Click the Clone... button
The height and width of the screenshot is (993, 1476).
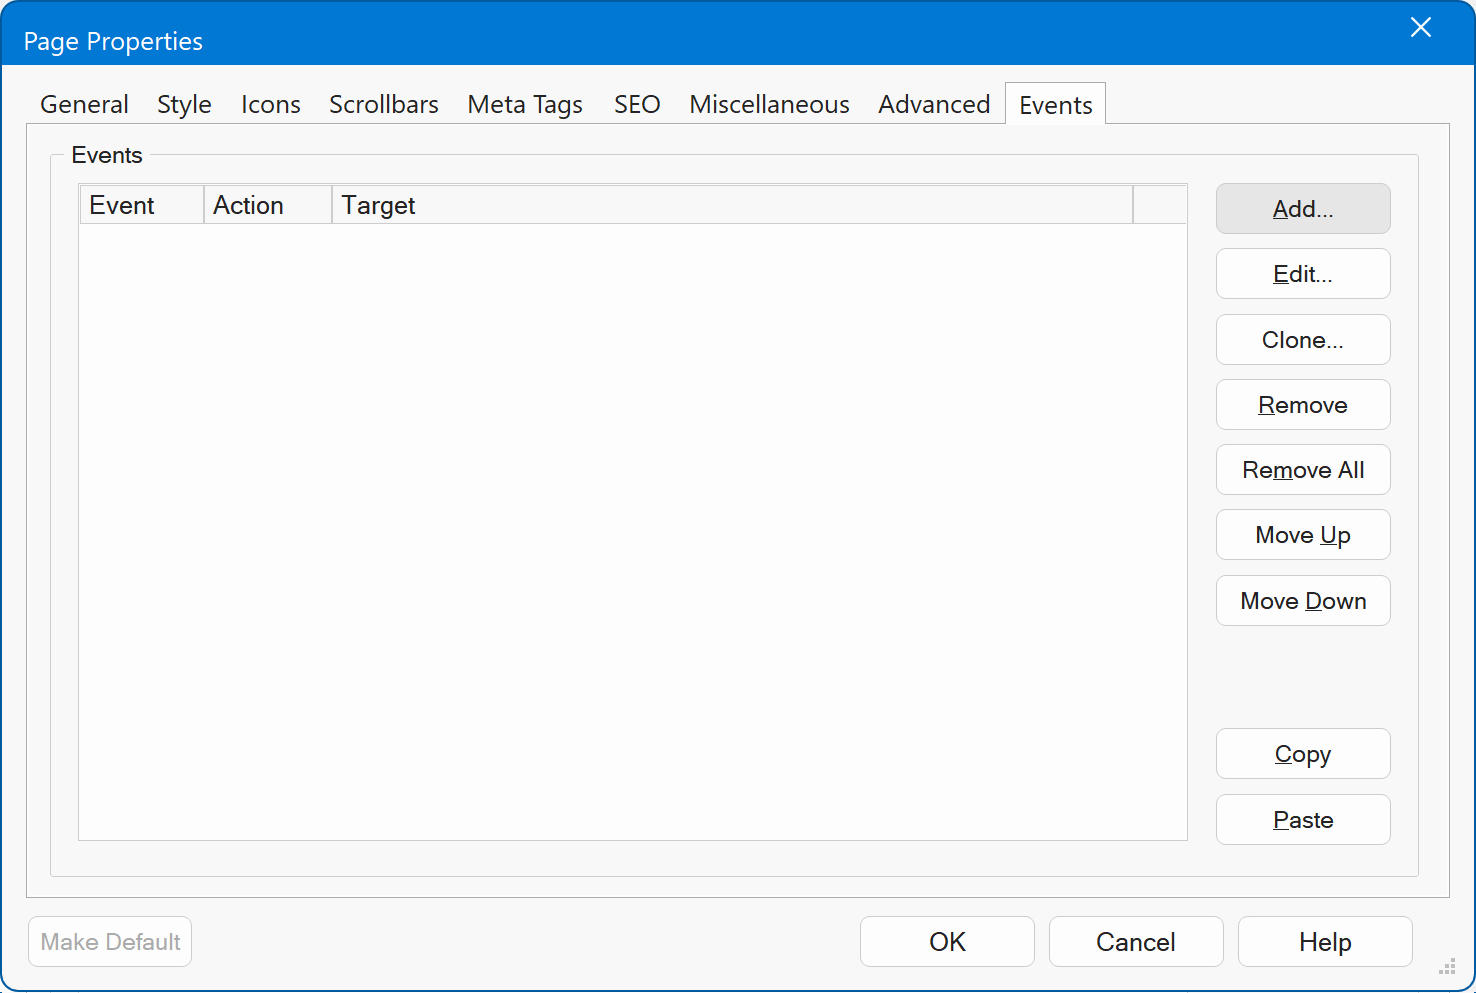[1302, 340]
